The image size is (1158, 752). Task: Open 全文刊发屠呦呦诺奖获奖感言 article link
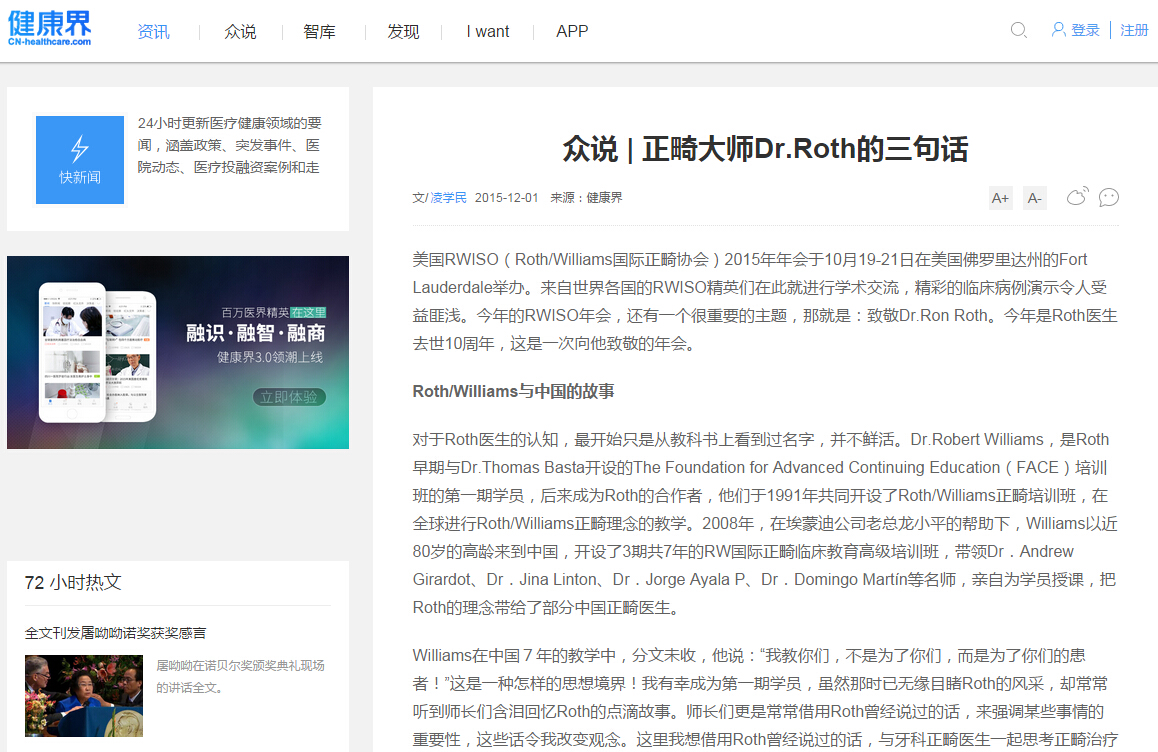[115, 633]
